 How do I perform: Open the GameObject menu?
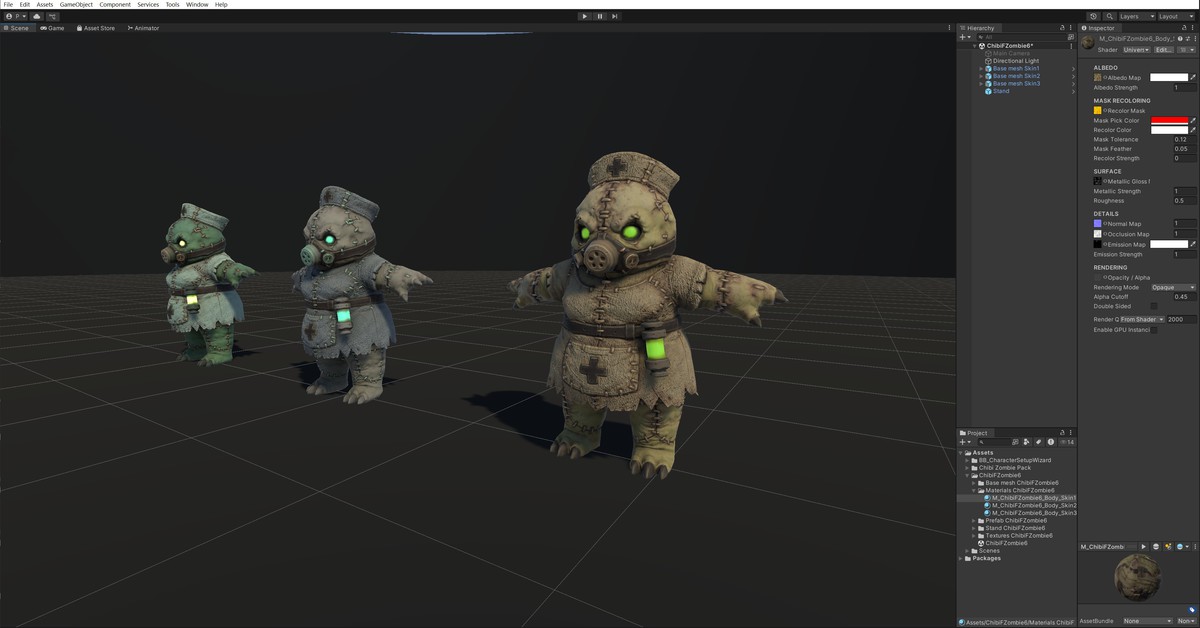[76, 4]
